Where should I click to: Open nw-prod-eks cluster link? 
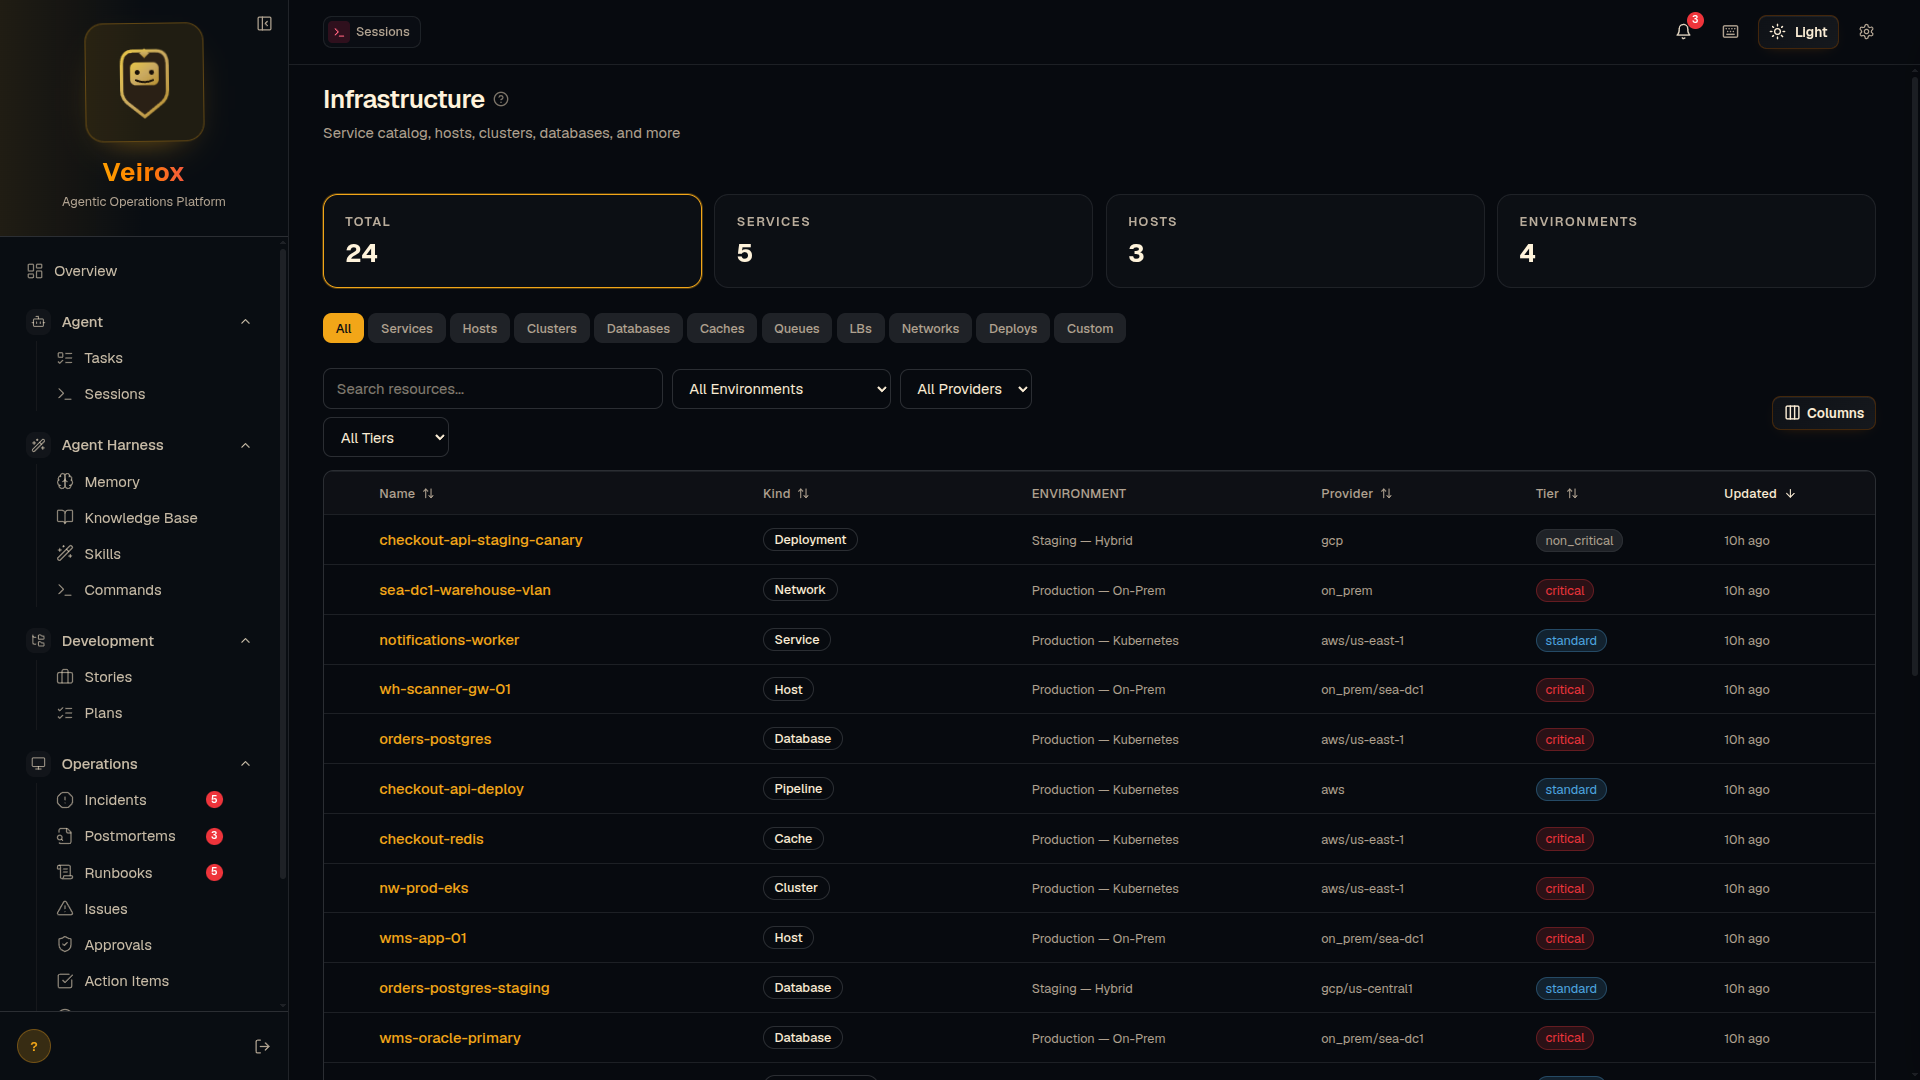coord(423,888)
